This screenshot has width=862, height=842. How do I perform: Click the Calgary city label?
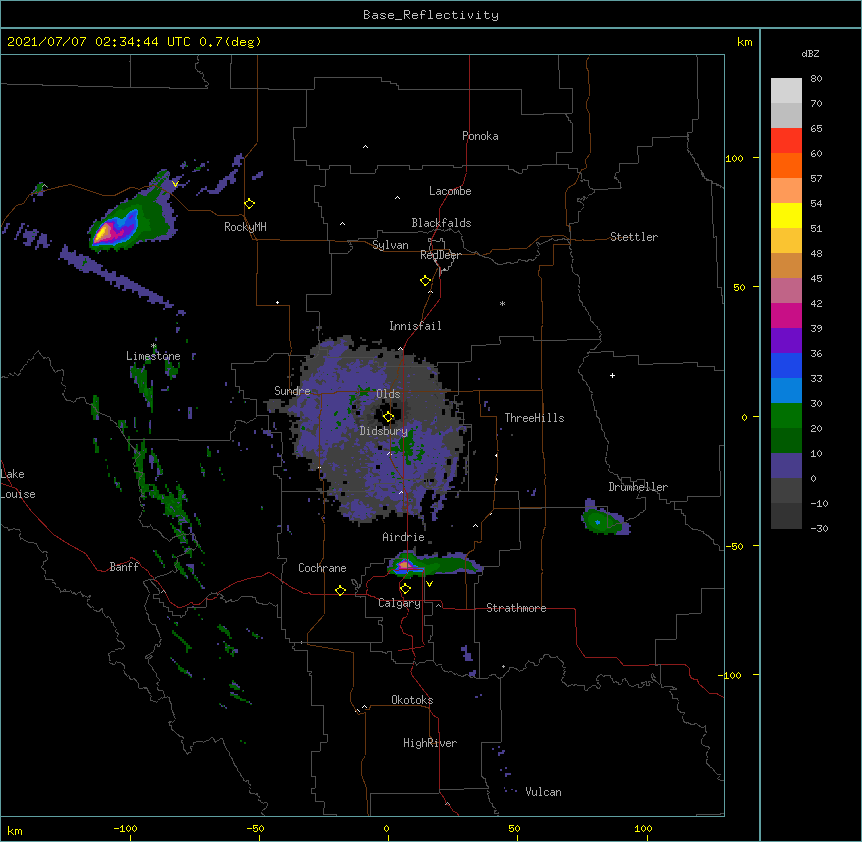point(399,603)
